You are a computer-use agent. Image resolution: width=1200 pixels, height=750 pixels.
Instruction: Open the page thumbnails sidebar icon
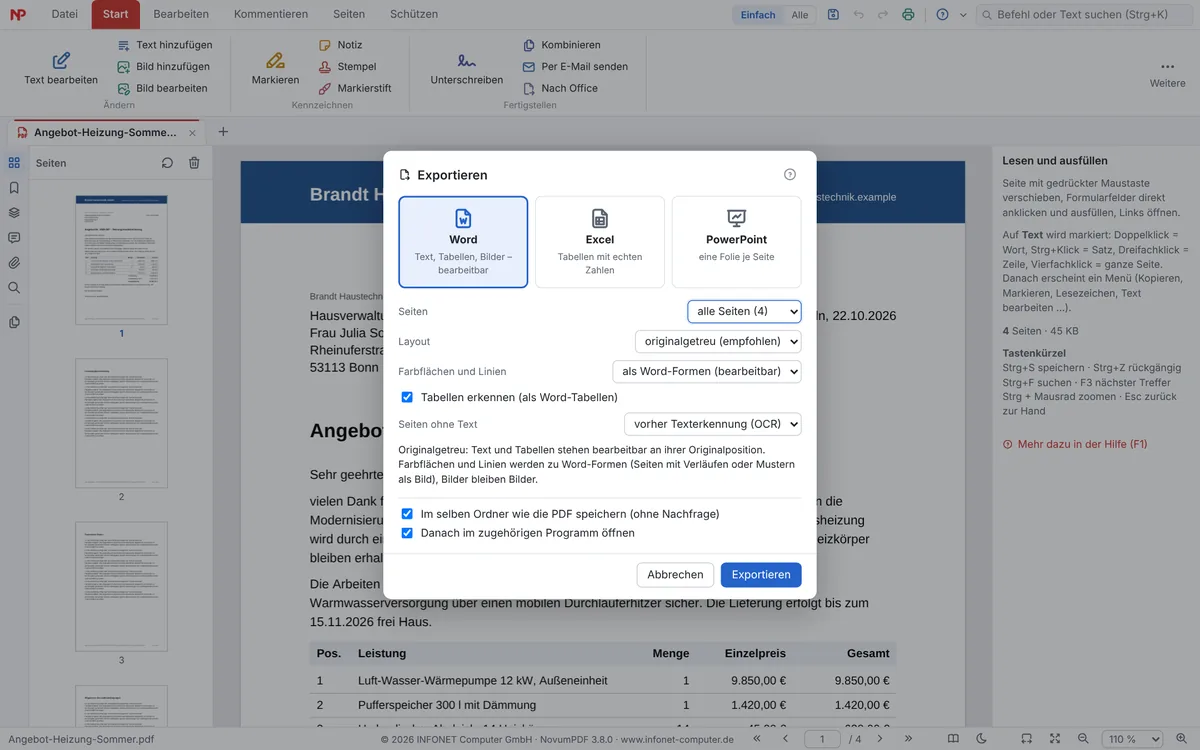pos(14,162)
